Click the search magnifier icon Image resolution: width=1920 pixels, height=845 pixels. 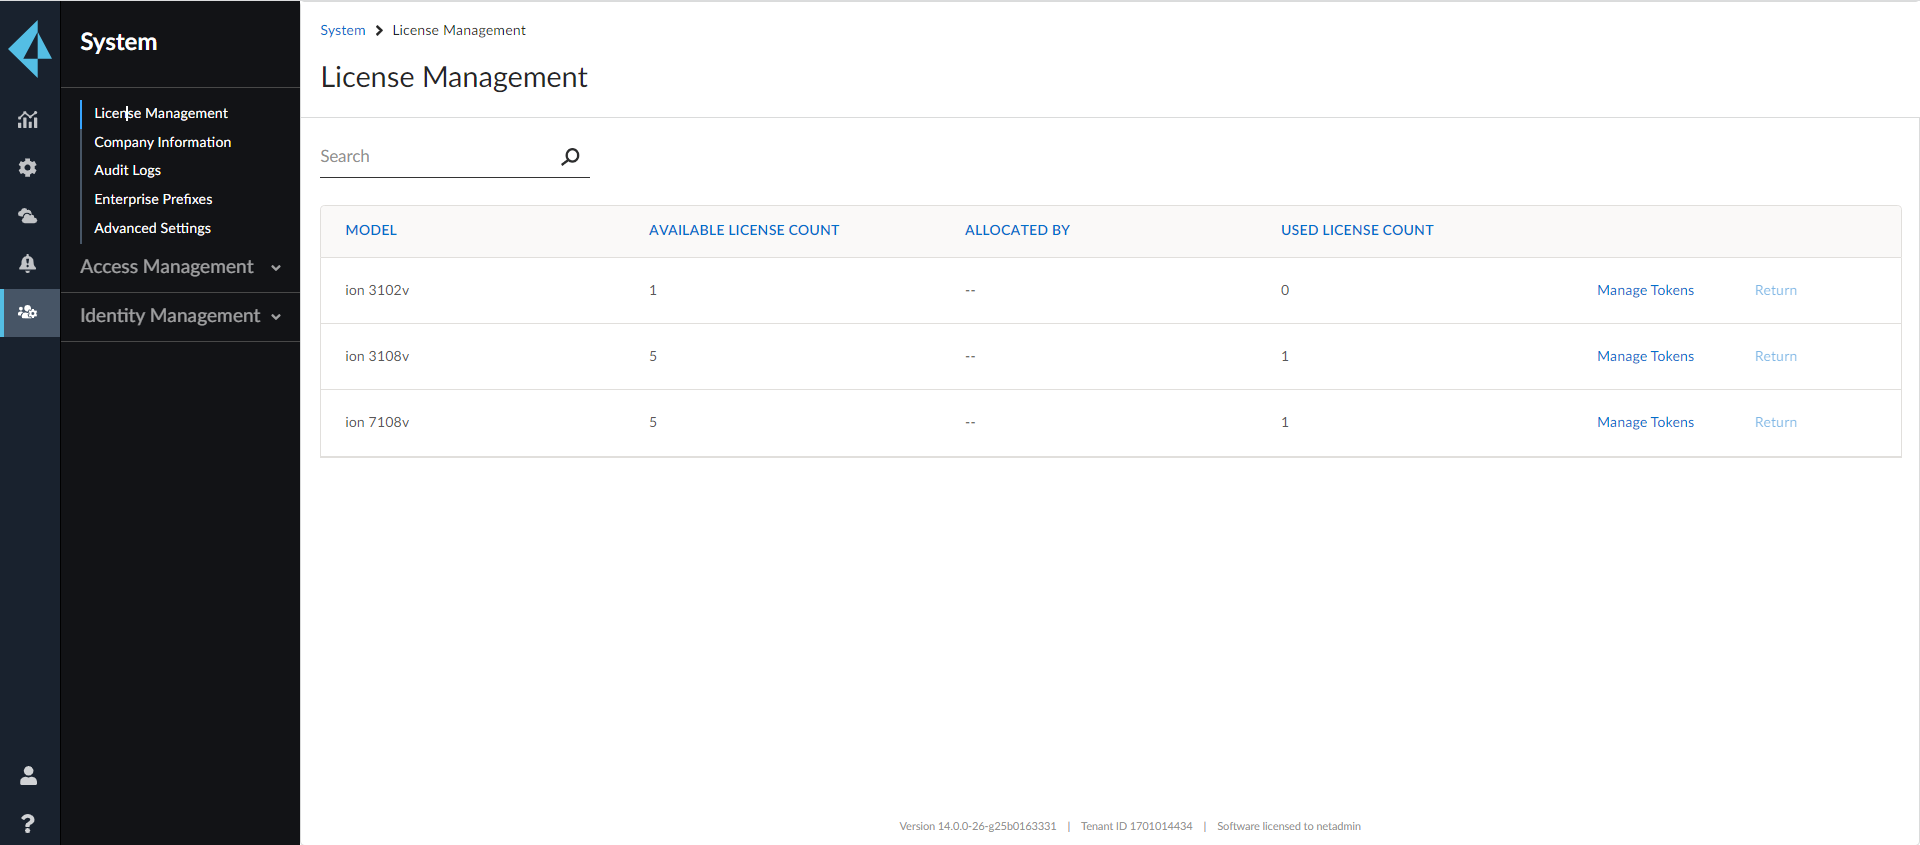(570, 157)
